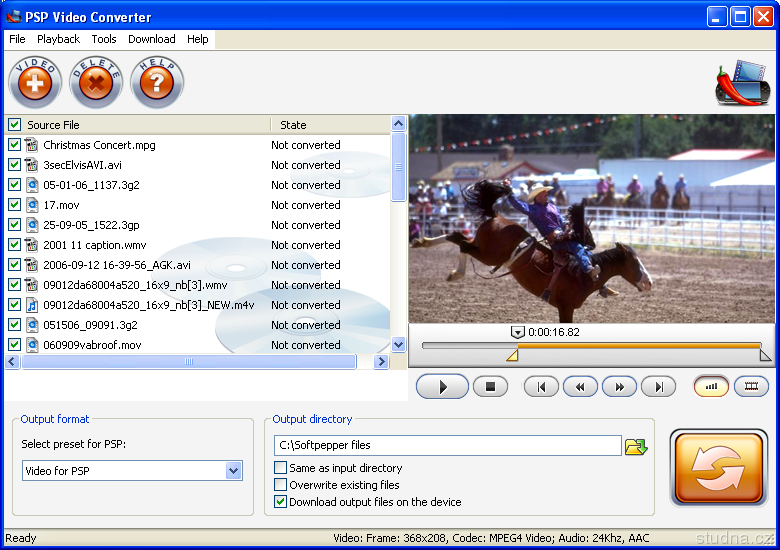780x550 pixels.
Task: Open the Playback menu
Action: [x=58, y=39]
